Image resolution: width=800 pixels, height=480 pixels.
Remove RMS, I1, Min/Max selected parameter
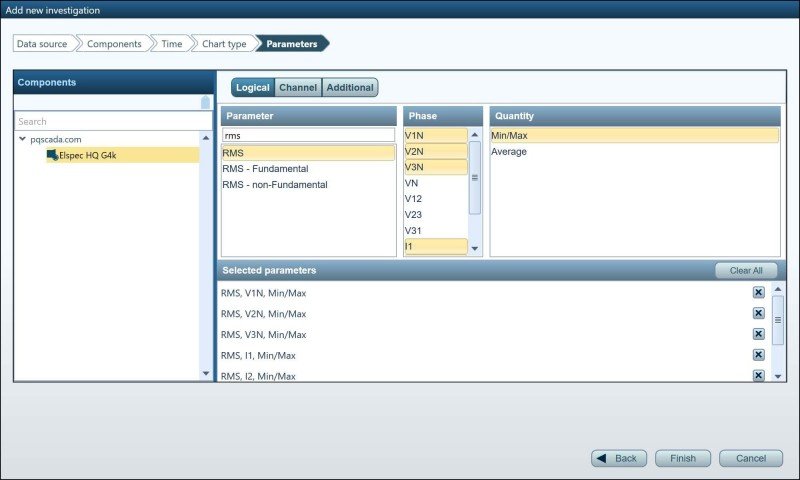pyautogui.click(x=759, y=355)
